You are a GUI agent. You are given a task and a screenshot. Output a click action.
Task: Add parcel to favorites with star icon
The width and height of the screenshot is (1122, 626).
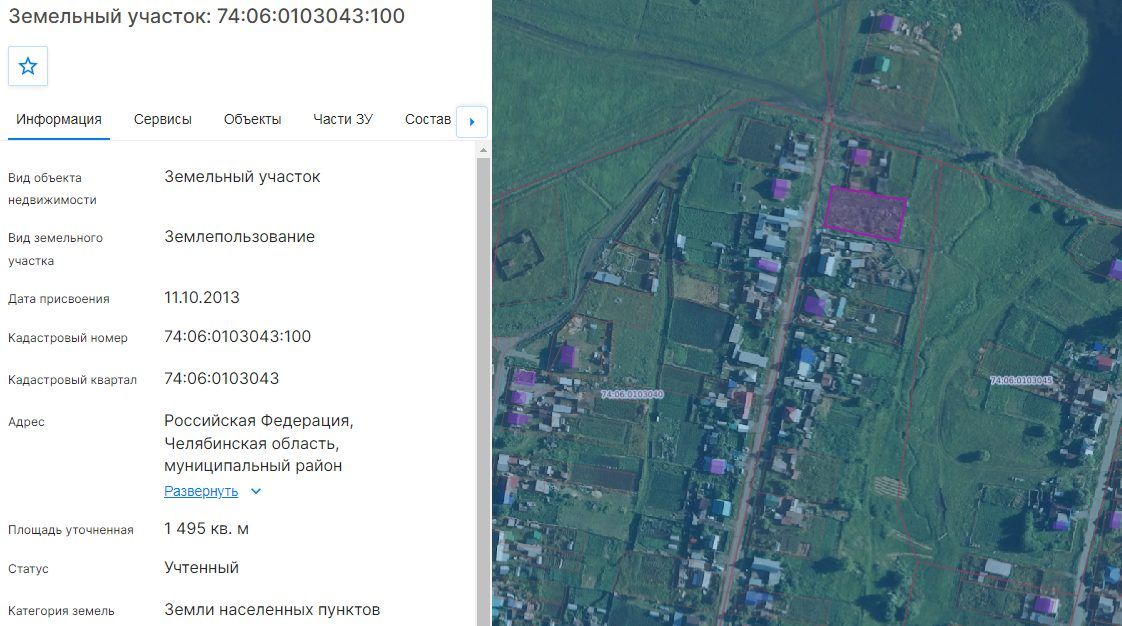pyautogui.click(x=28, y=67)
